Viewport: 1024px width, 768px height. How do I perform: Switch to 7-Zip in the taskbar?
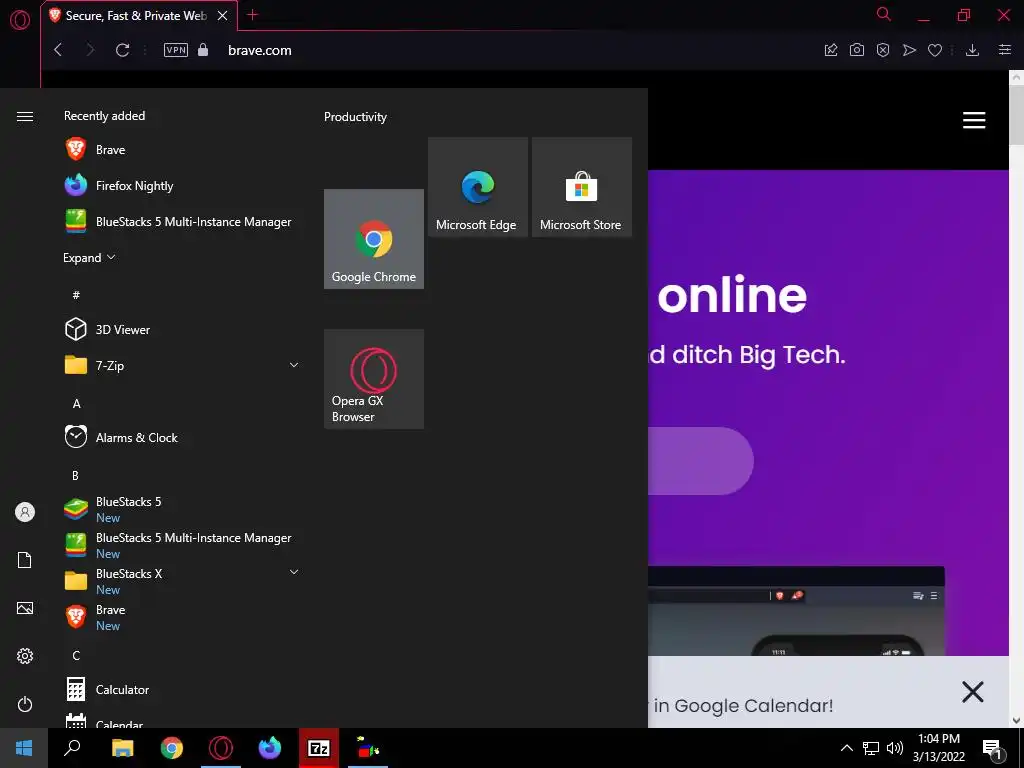(319, 748)
